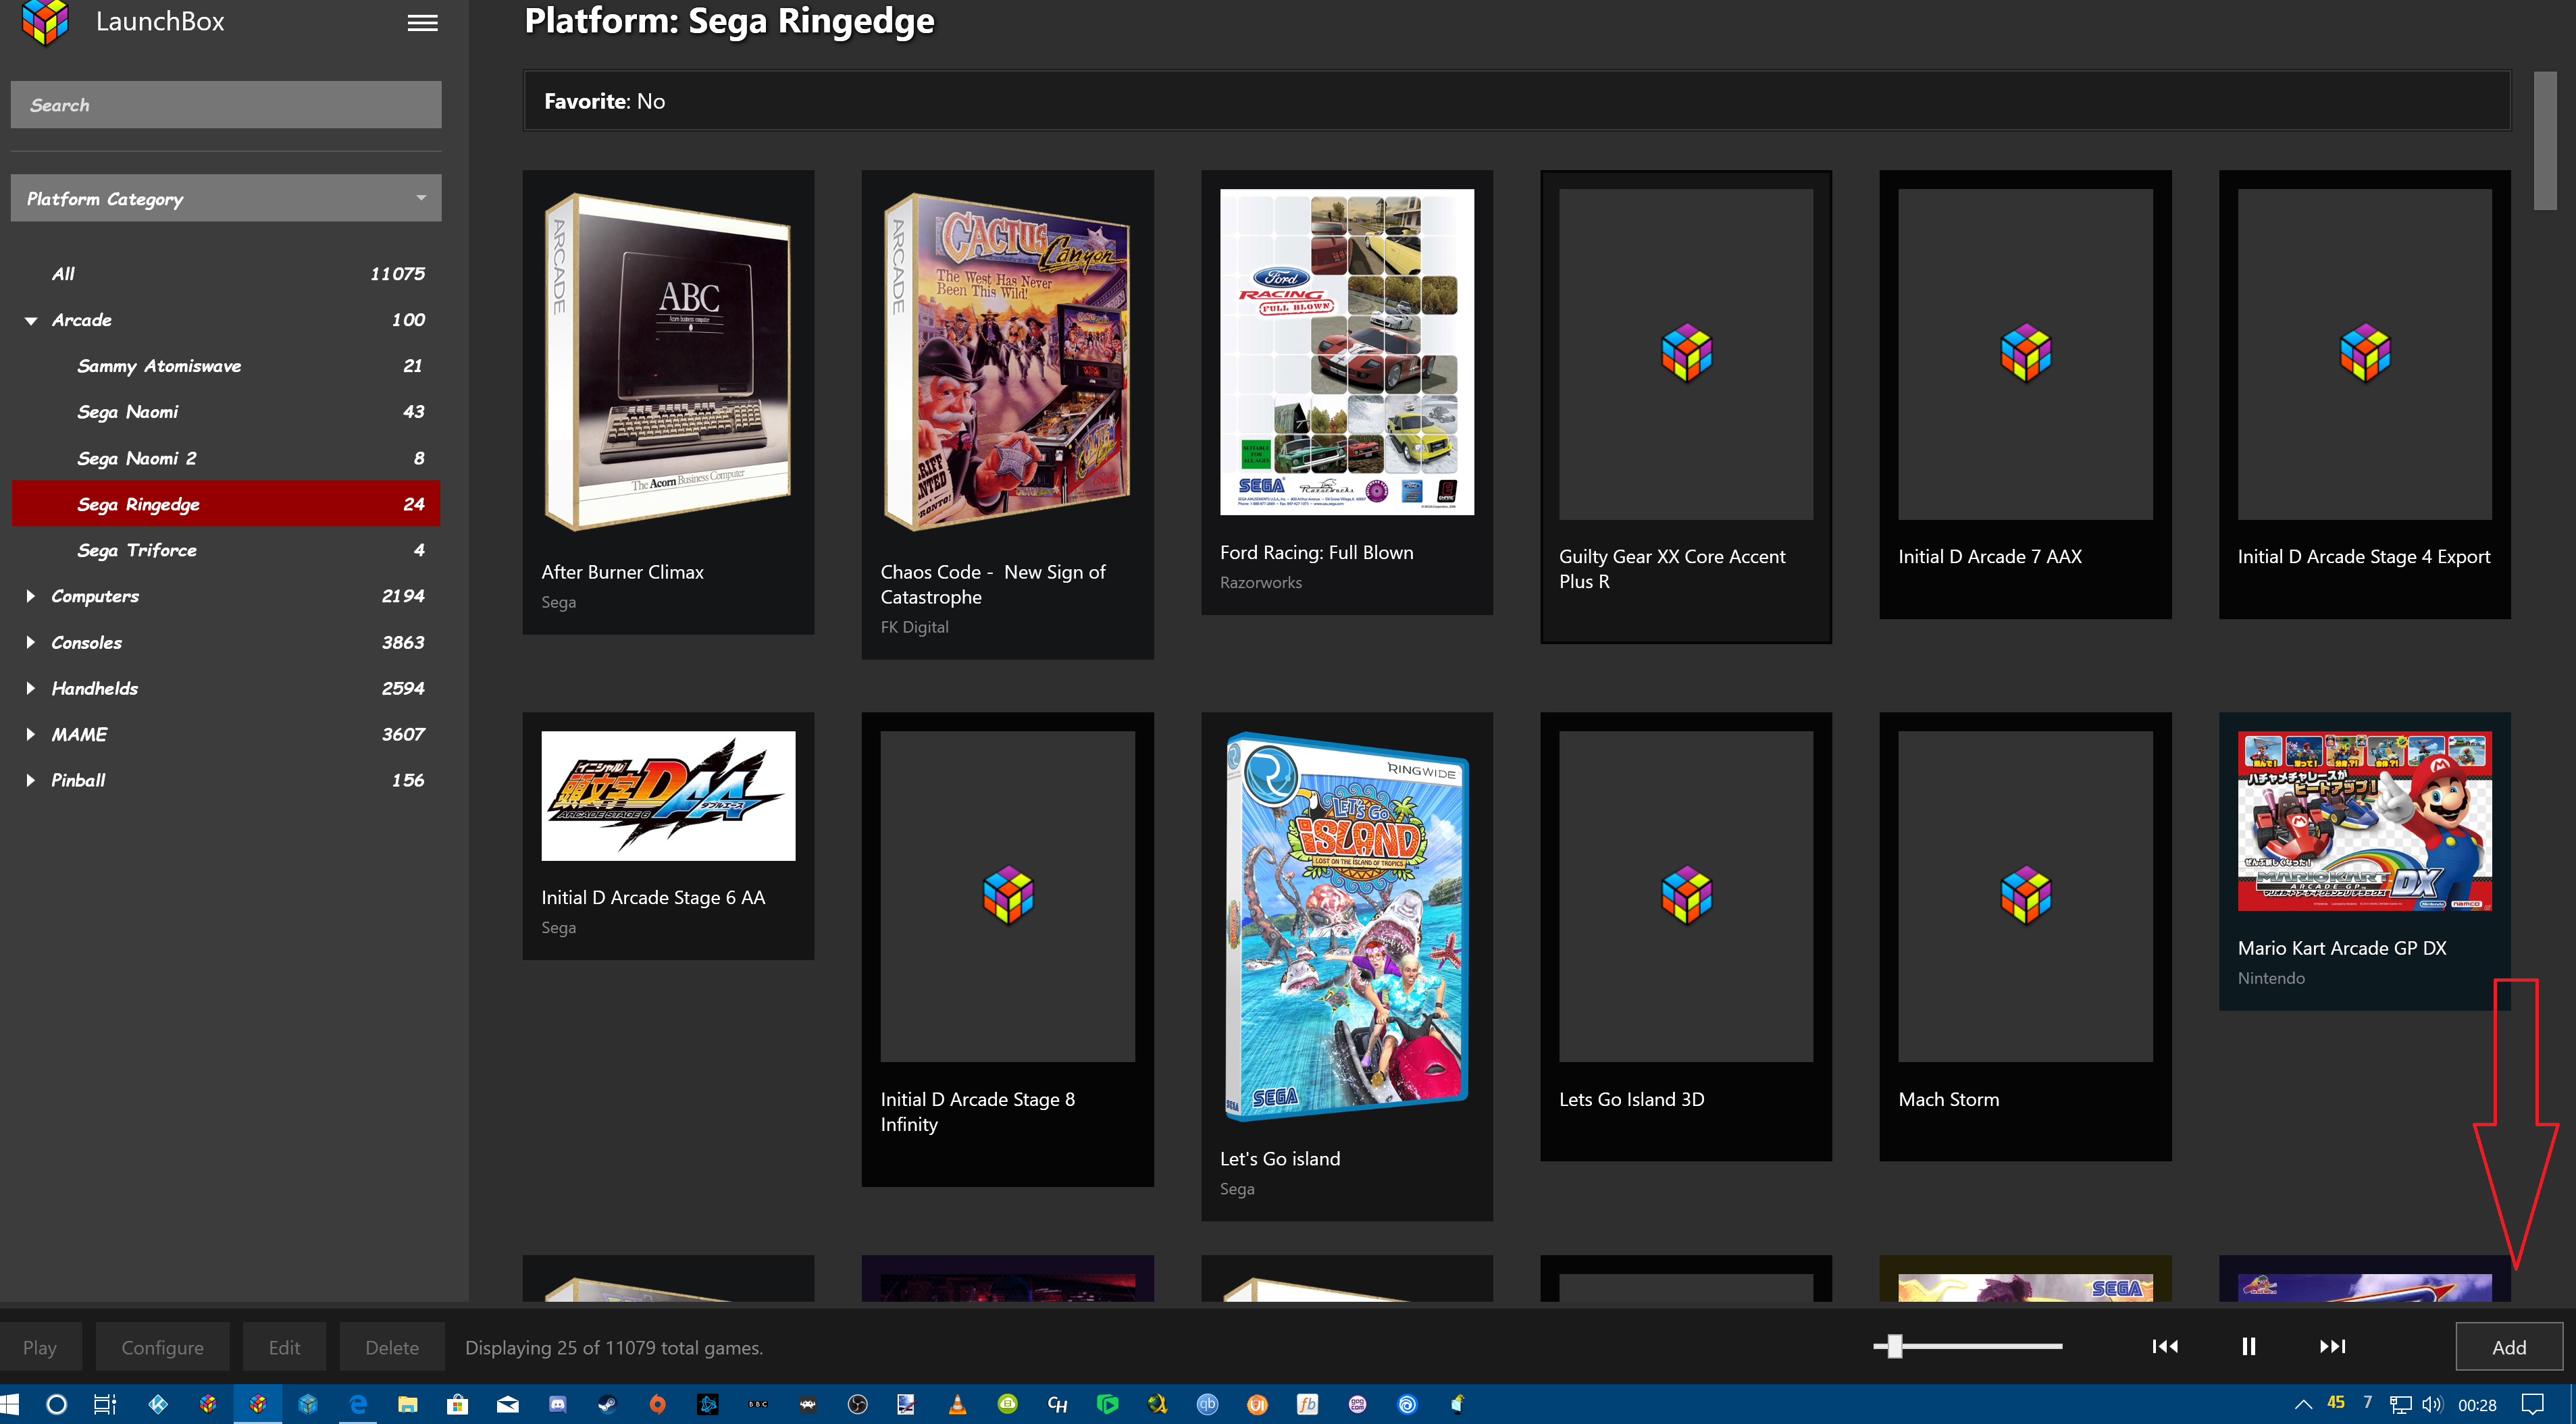Open the volume control in system tray
The image size is (2576, 1424).
[x=2432, y=1404]
